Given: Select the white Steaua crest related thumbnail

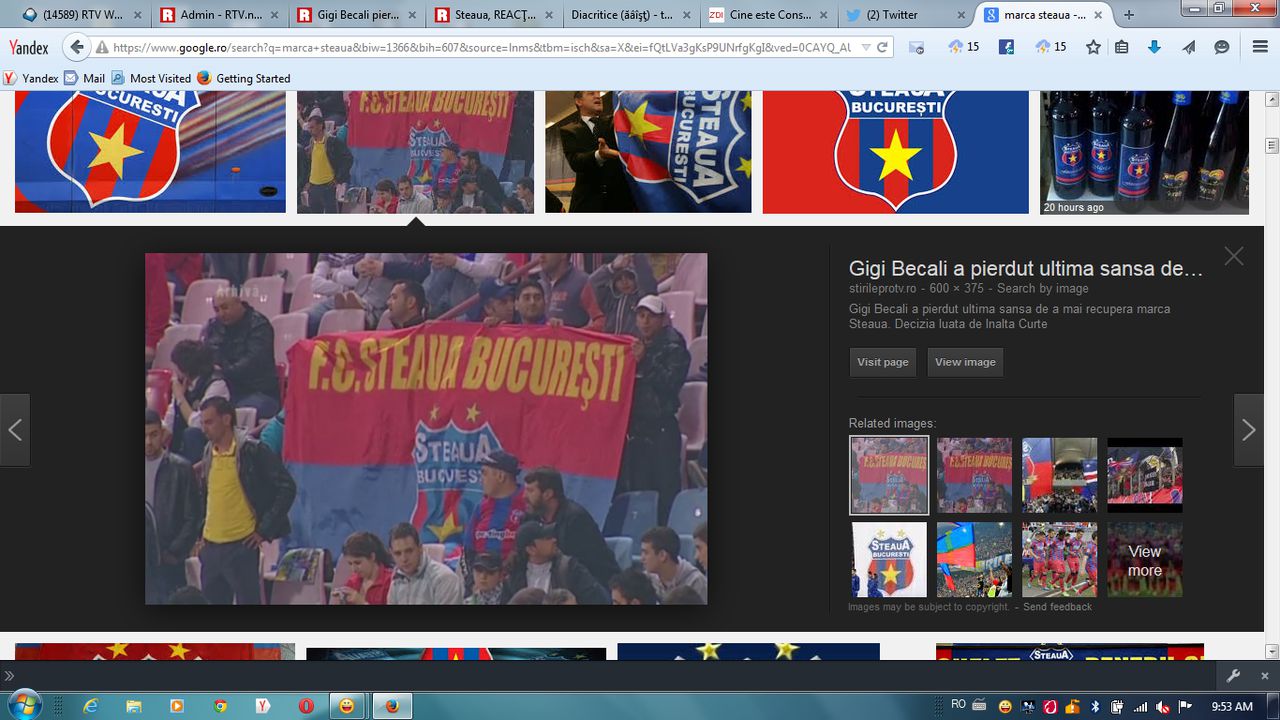Looking at the screenshot, I should click(x=890, y=560).
